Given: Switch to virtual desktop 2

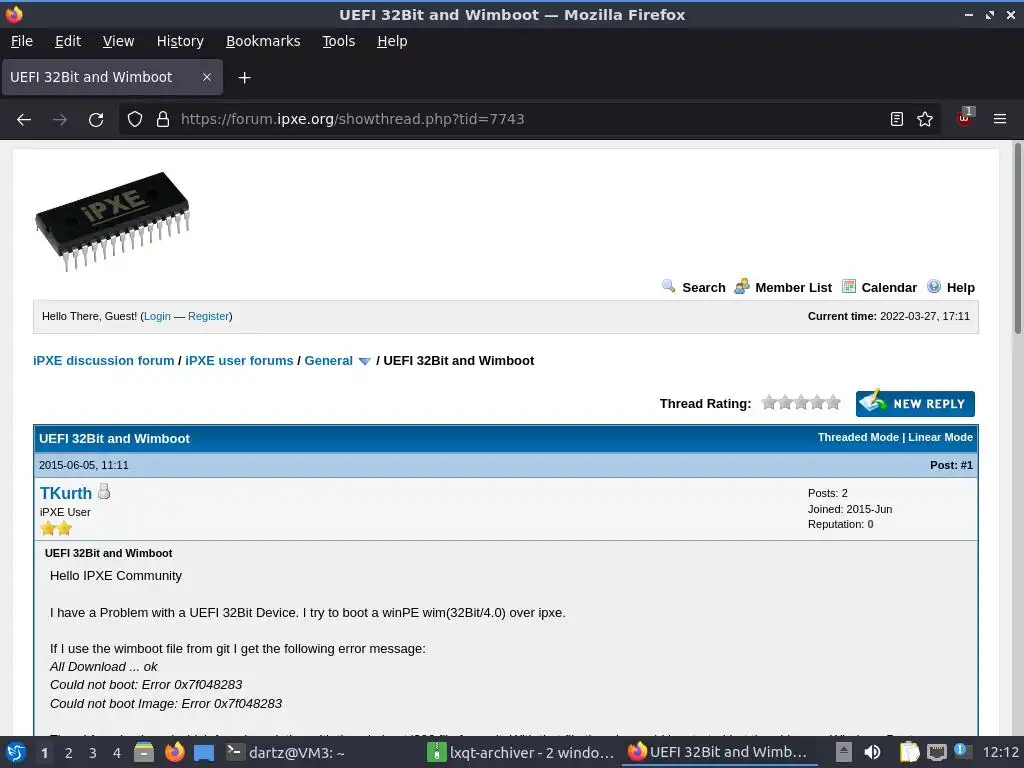Looking at the screenshot, I should [69, 752].
